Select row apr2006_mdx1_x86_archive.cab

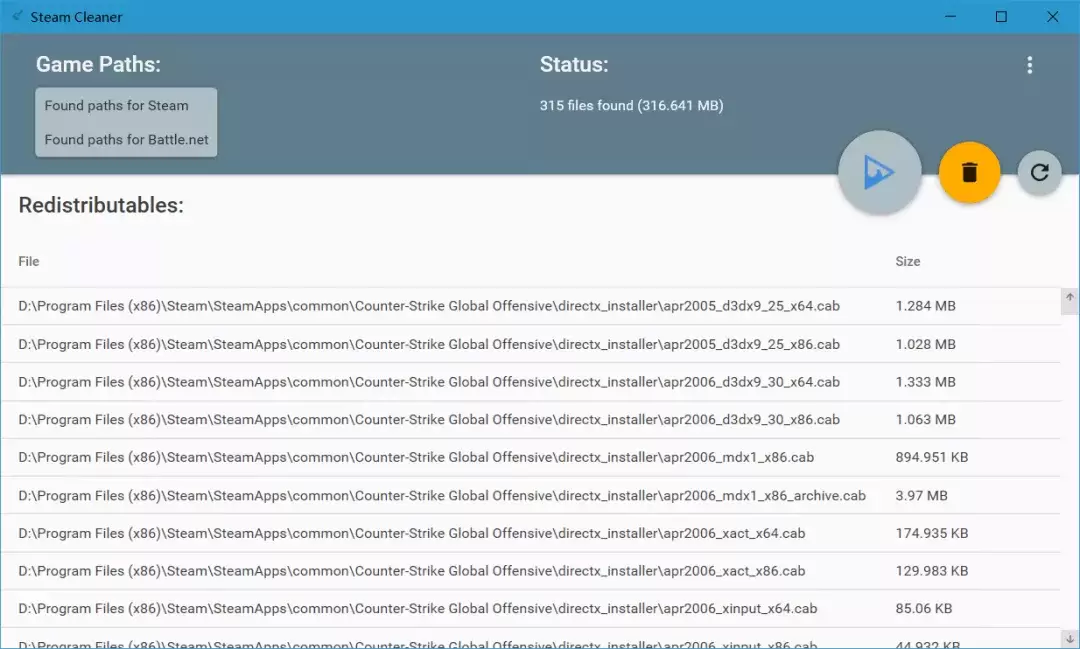point(530,495)
